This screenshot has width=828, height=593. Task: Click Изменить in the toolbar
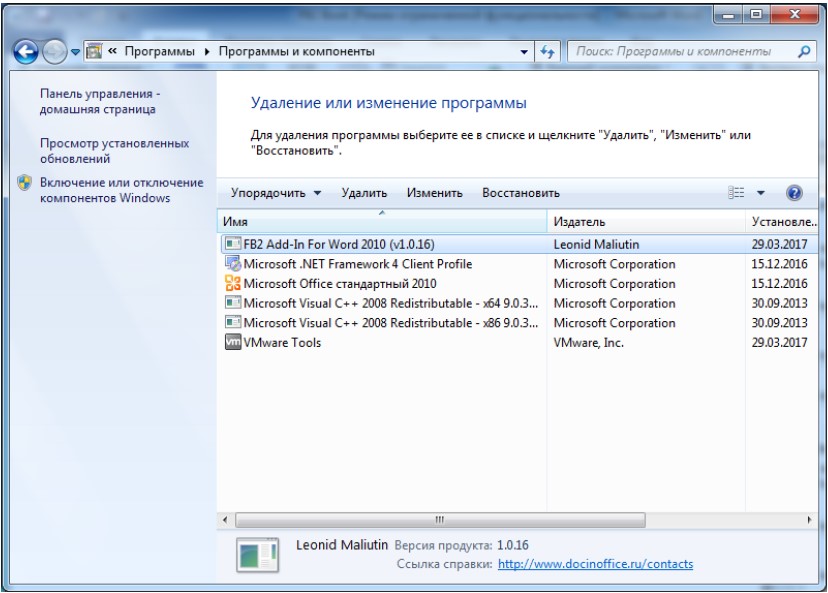point(435,193)
